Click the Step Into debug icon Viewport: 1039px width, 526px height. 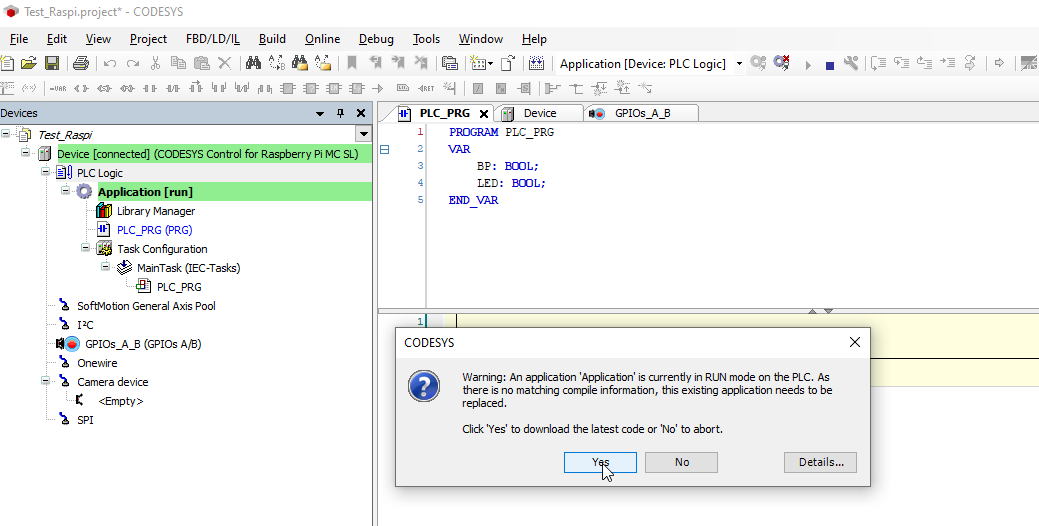point(901,63)
